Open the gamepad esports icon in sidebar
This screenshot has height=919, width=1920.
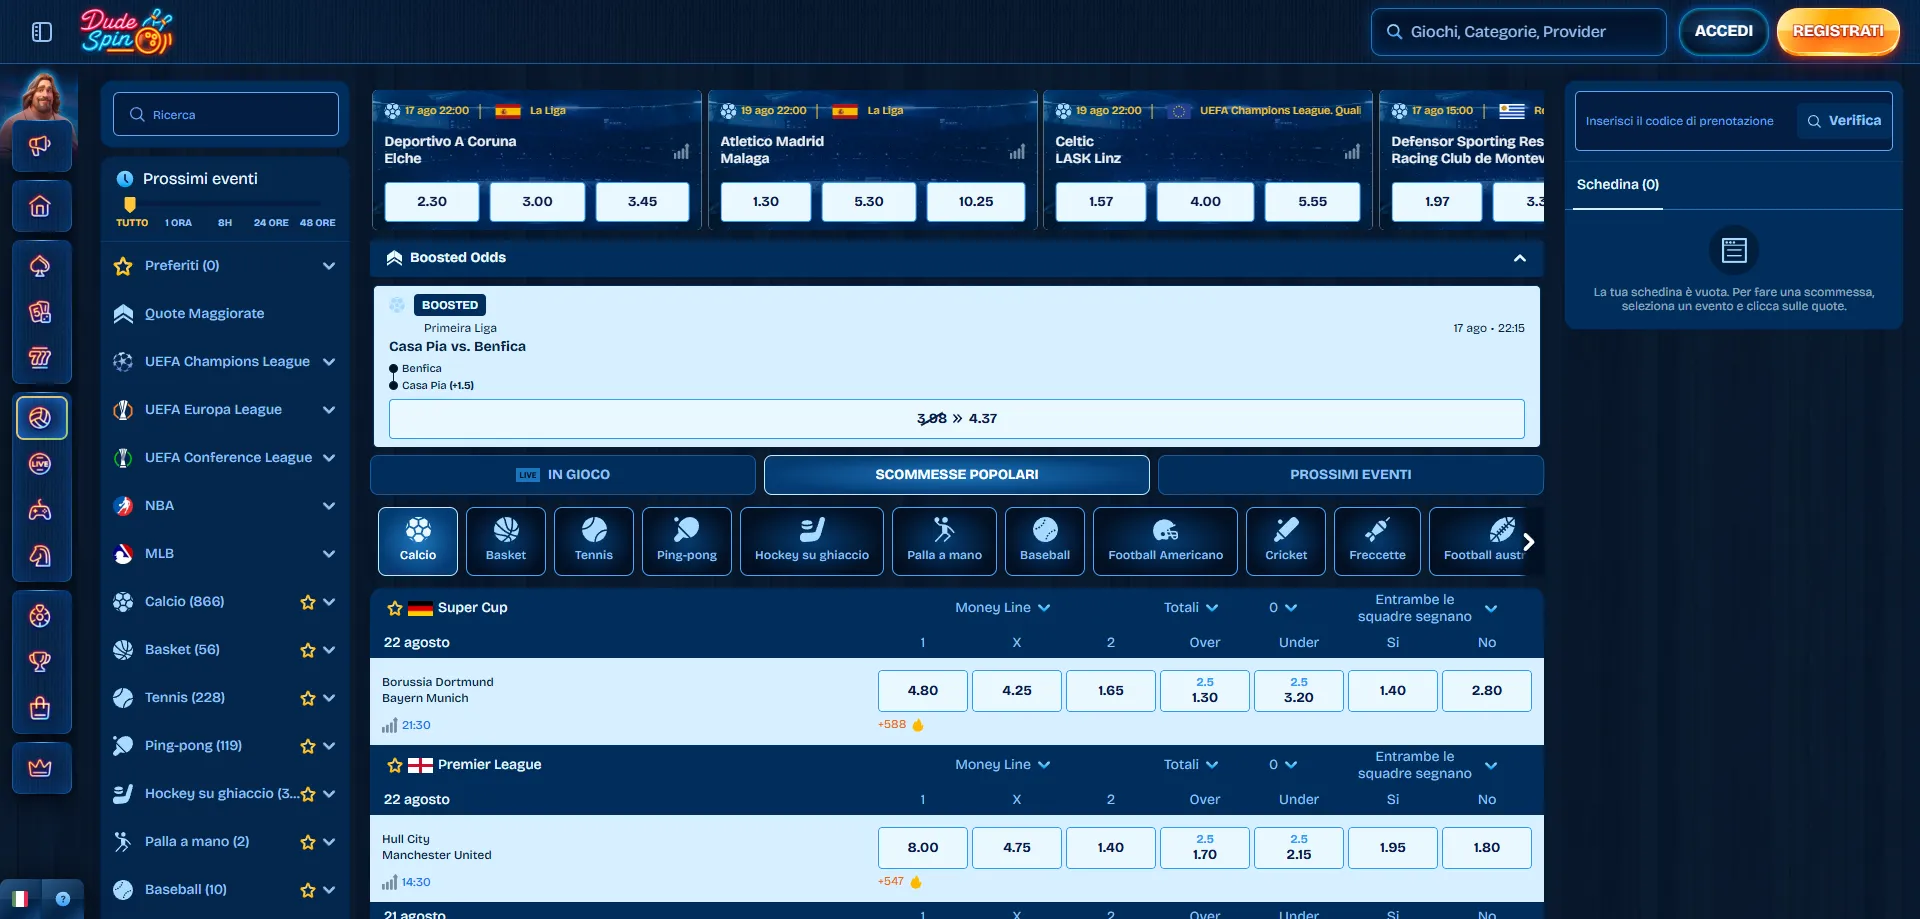(40, 510)
